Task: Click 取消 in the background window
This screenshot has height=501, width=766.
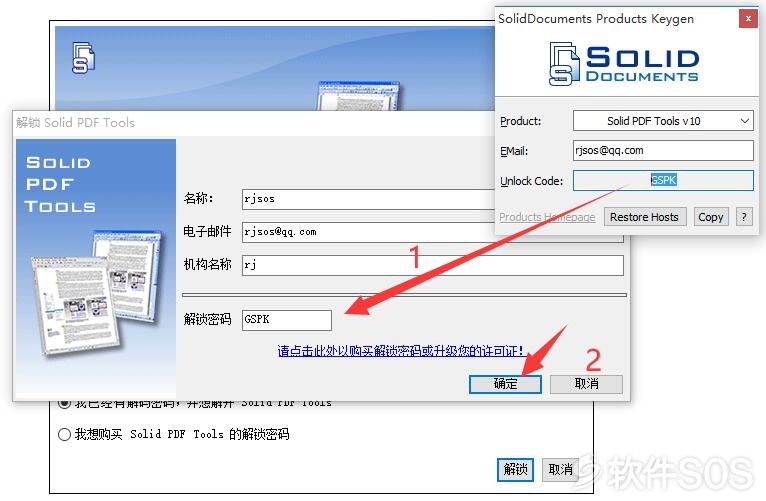Action: tap(560, 470)
